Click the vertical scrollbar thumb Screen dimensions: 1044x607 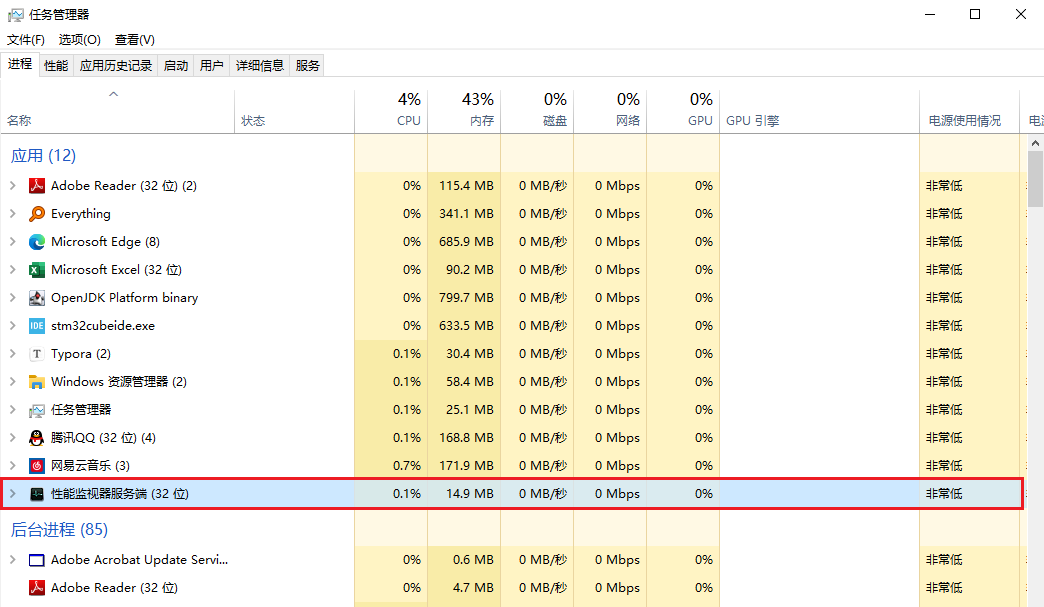[x=1035, y=178]
